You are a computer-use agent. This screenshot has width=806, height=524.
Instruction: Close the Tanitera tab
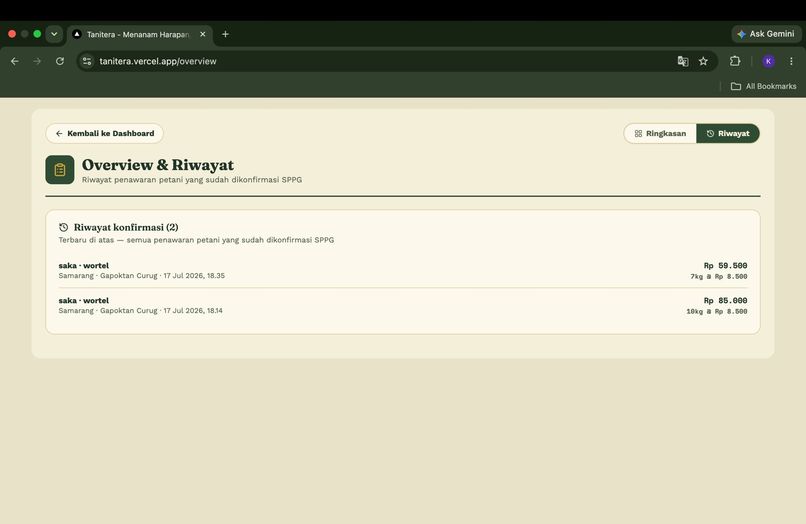pos(203,34)
